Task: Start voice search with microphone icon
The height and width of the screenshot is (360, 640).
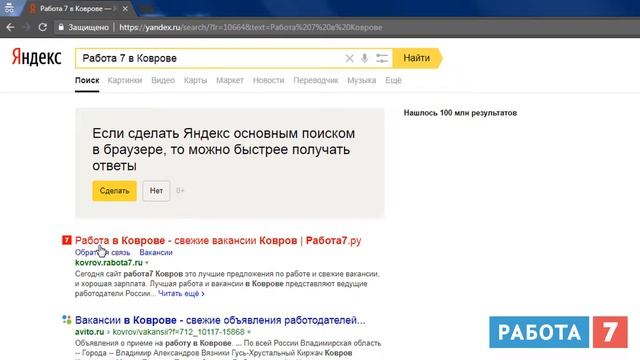Action: (364, 58)
